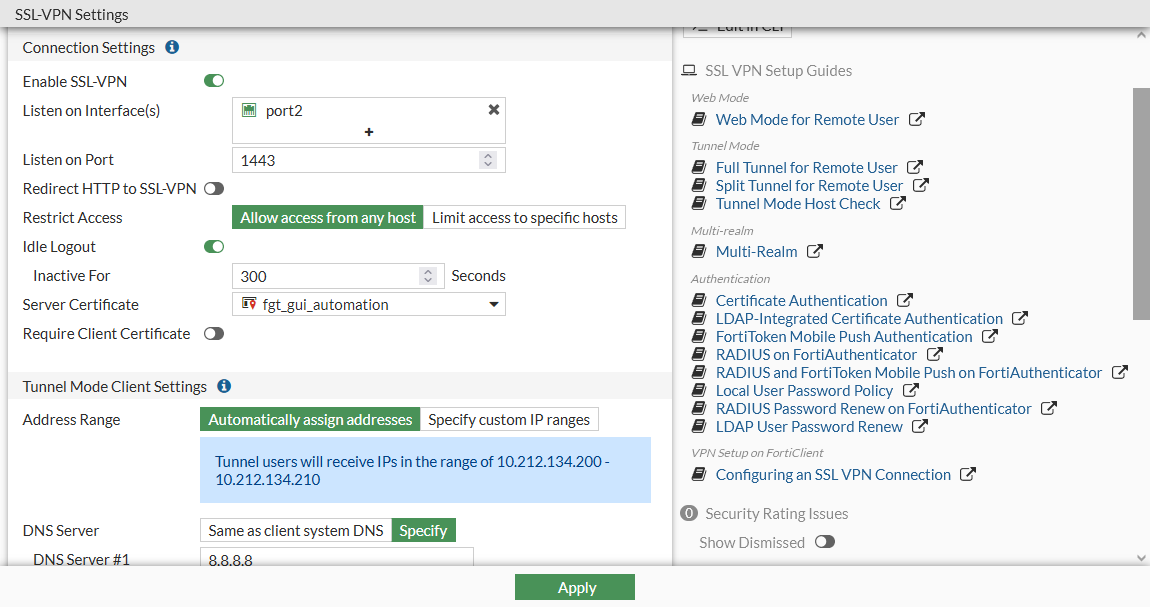Toggle the Show Dismissed switch
The height and width of the screenshot is (607, 1150).
[824, 542]
